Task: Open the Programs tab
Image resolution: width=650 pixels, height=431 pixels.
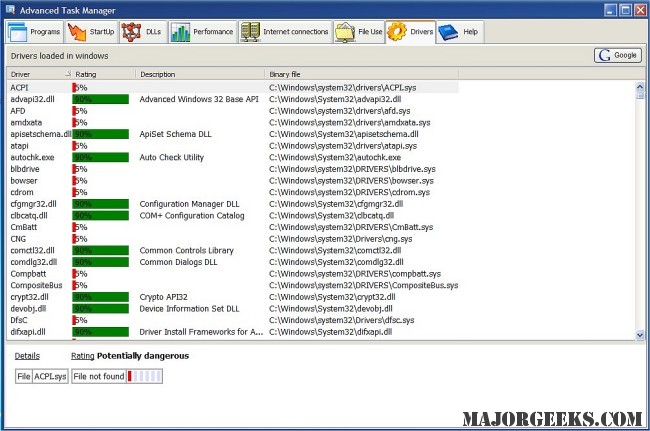Action: tap(34, 32)
